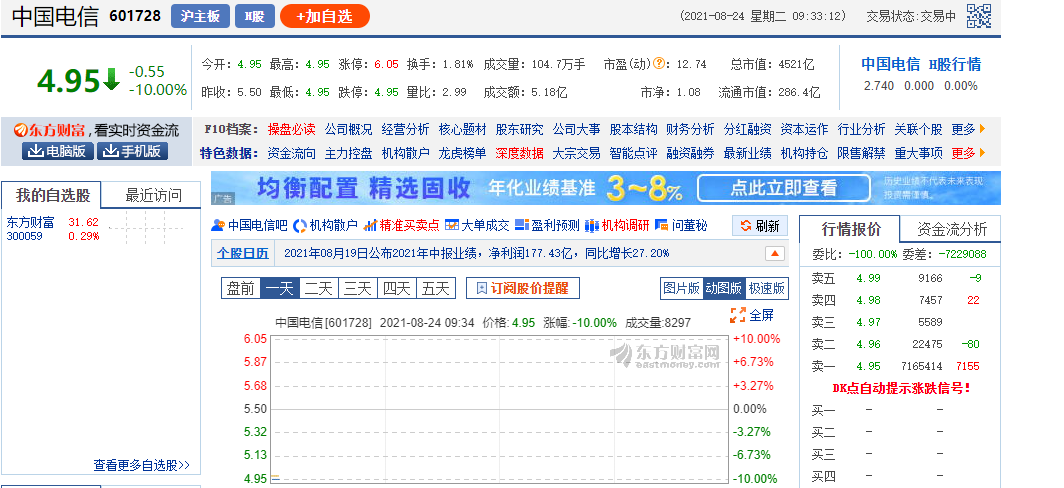Click 卖一 price 4.95 row
The image size is (1064, 488).
(x=899, y=367)
